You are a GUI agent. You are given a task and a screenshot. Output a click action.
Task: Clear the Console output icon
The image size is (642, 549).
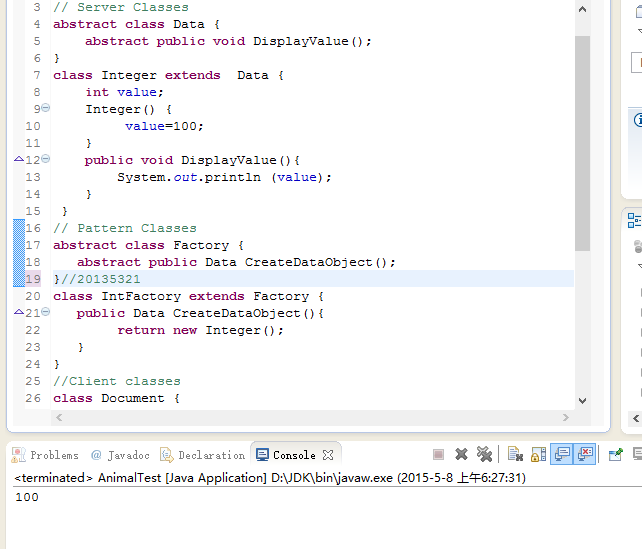pyautogui.click(x=515, y=454)
